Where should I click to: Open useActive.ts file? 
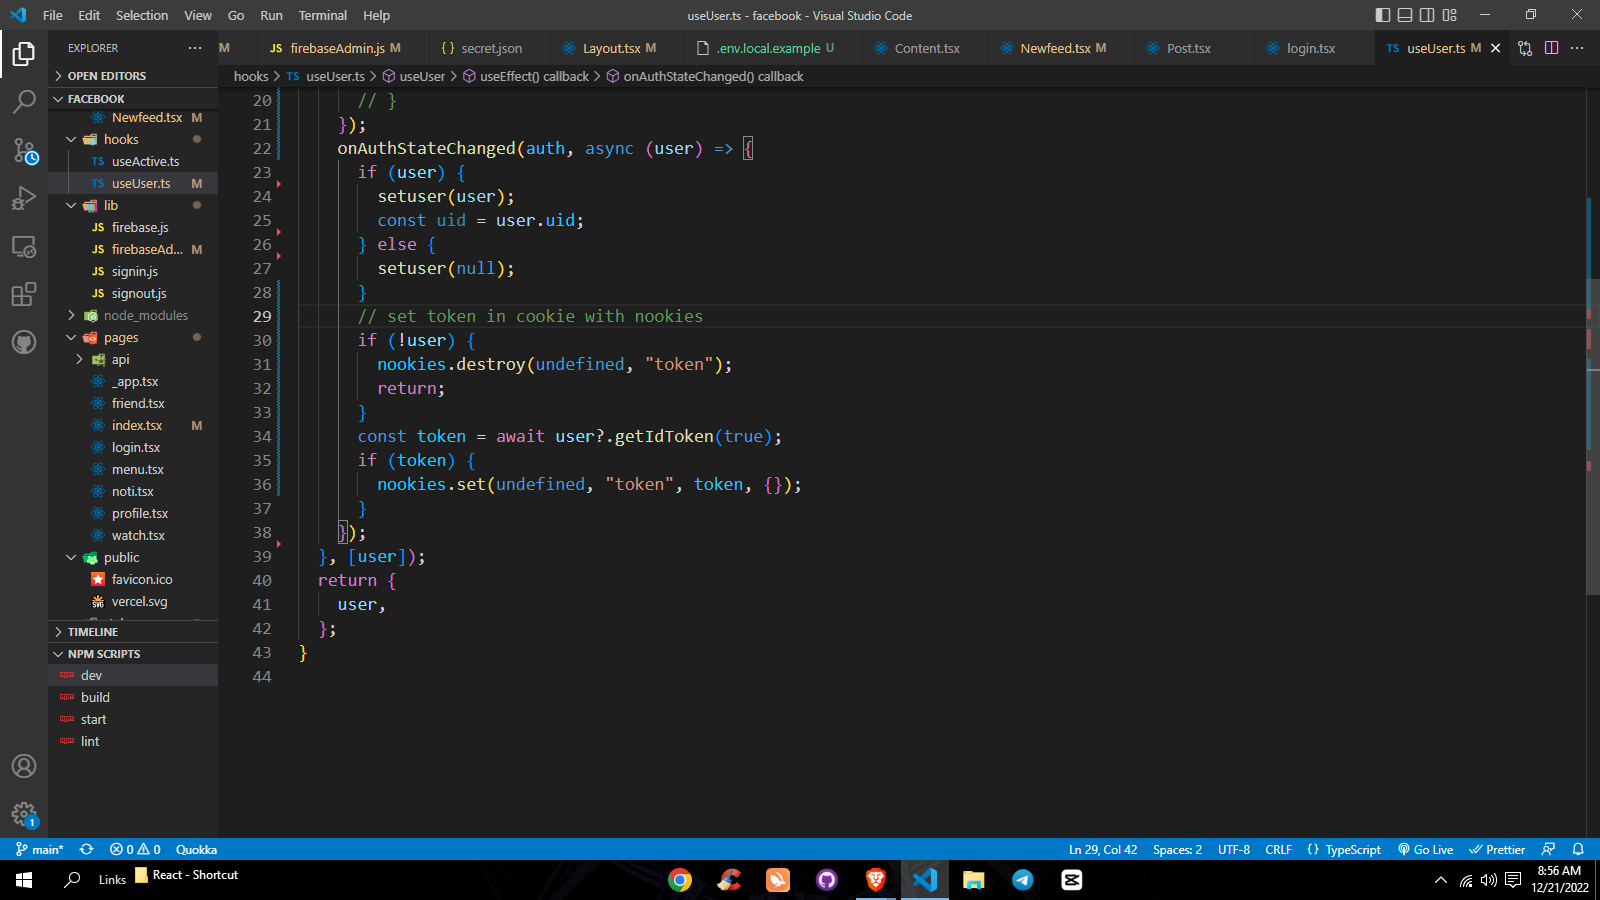pos(133,161)
